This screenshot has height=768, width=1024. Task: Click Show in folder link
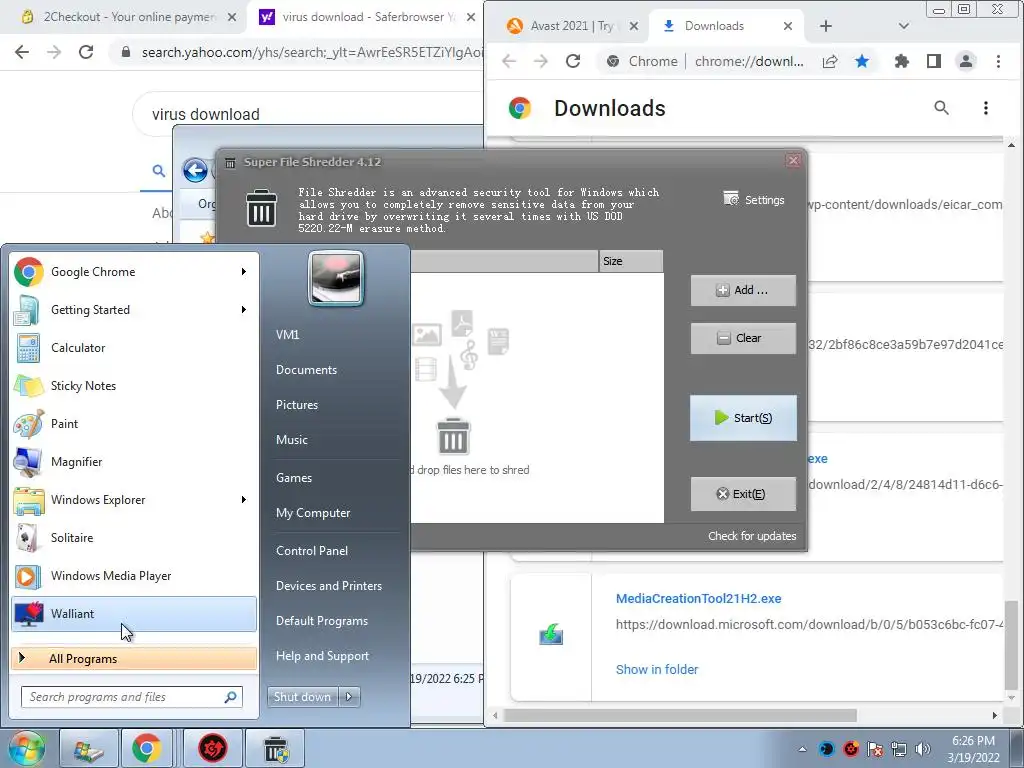tap(656, 669)
